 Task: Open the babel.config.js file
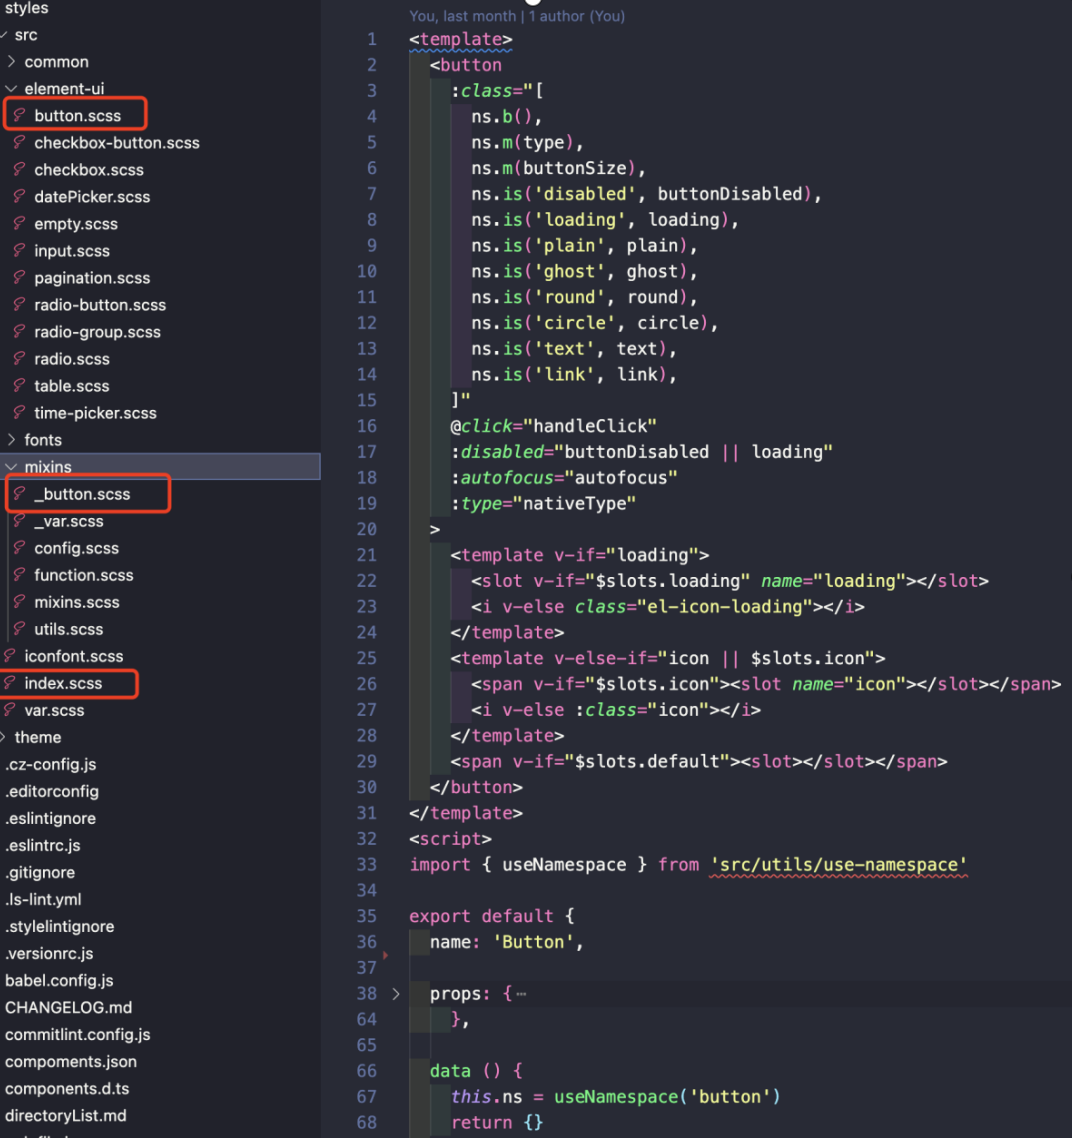tap(60, 981)
